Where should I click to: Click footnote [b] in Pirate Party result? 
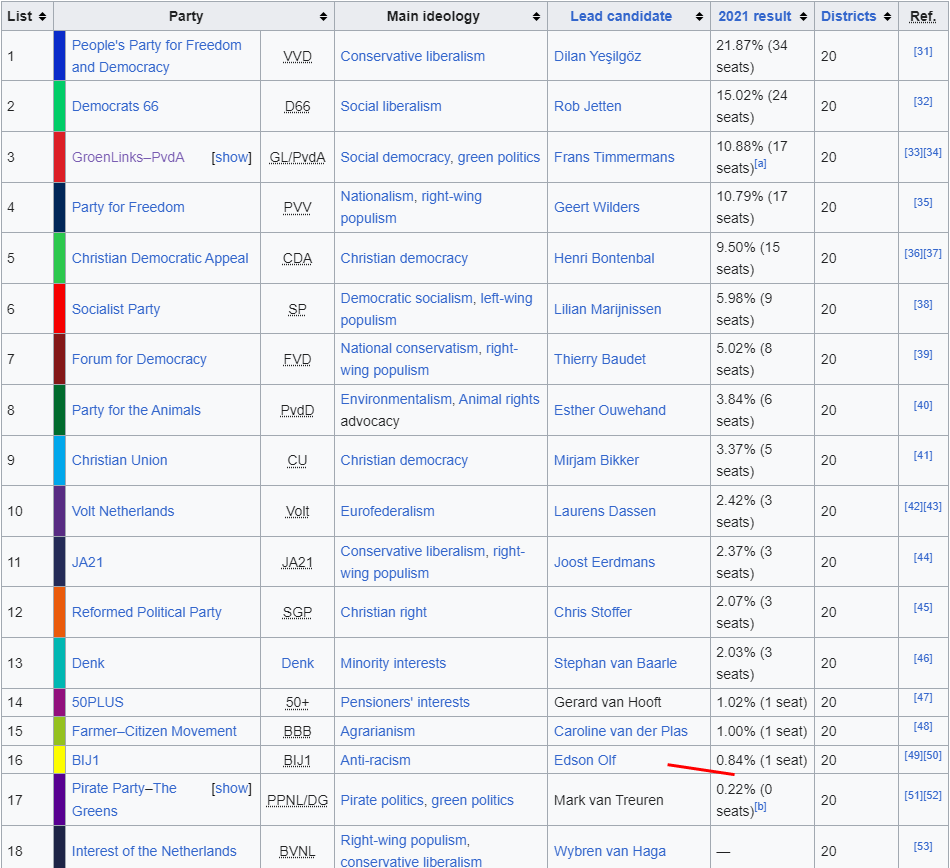pos(760,807)
